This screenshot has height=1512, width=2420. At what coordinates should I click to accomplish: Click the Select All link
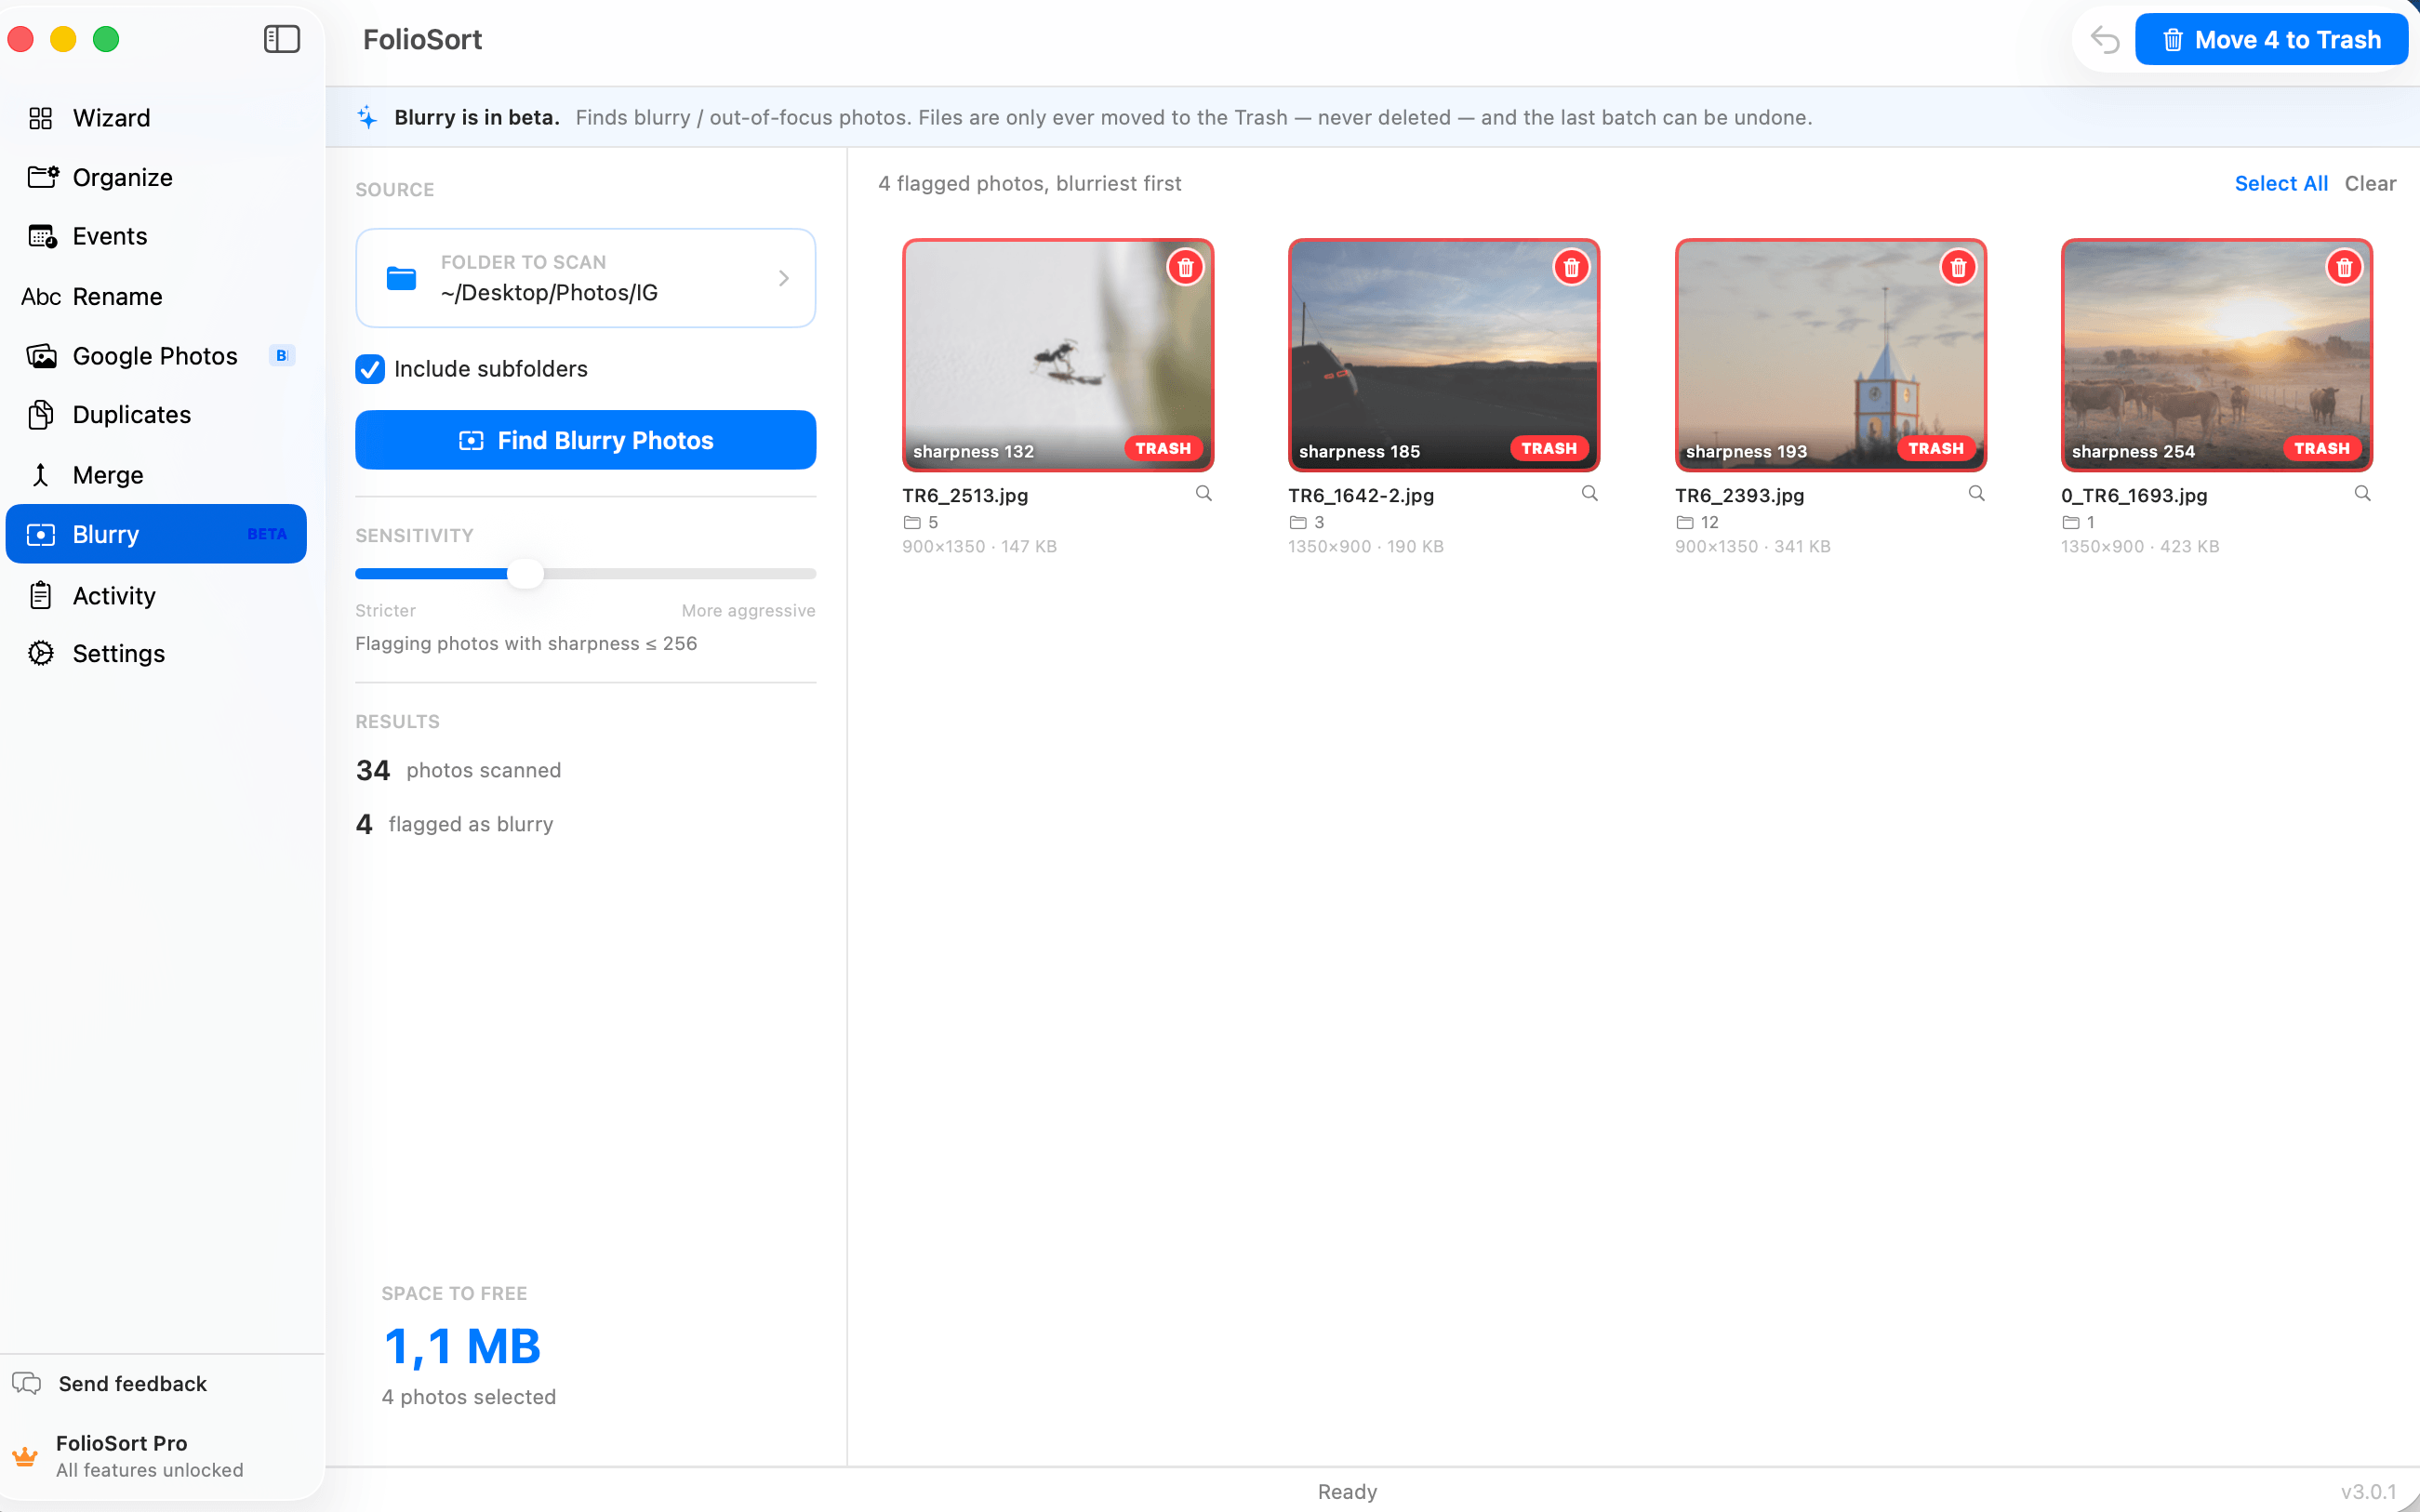click(2281, 183)
